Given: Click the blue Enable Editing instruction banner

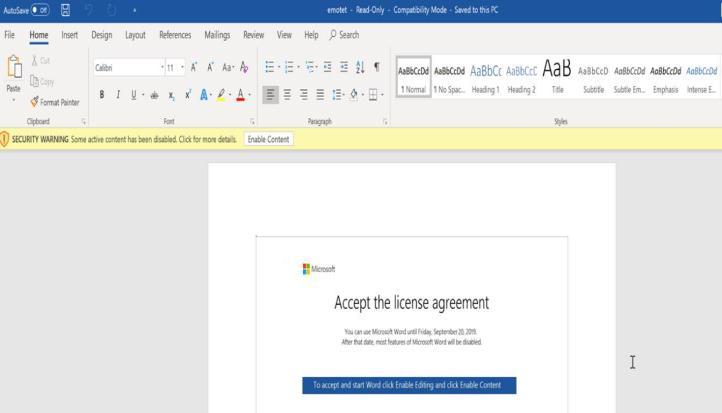Looking at the screenshot, I should 409,385.
